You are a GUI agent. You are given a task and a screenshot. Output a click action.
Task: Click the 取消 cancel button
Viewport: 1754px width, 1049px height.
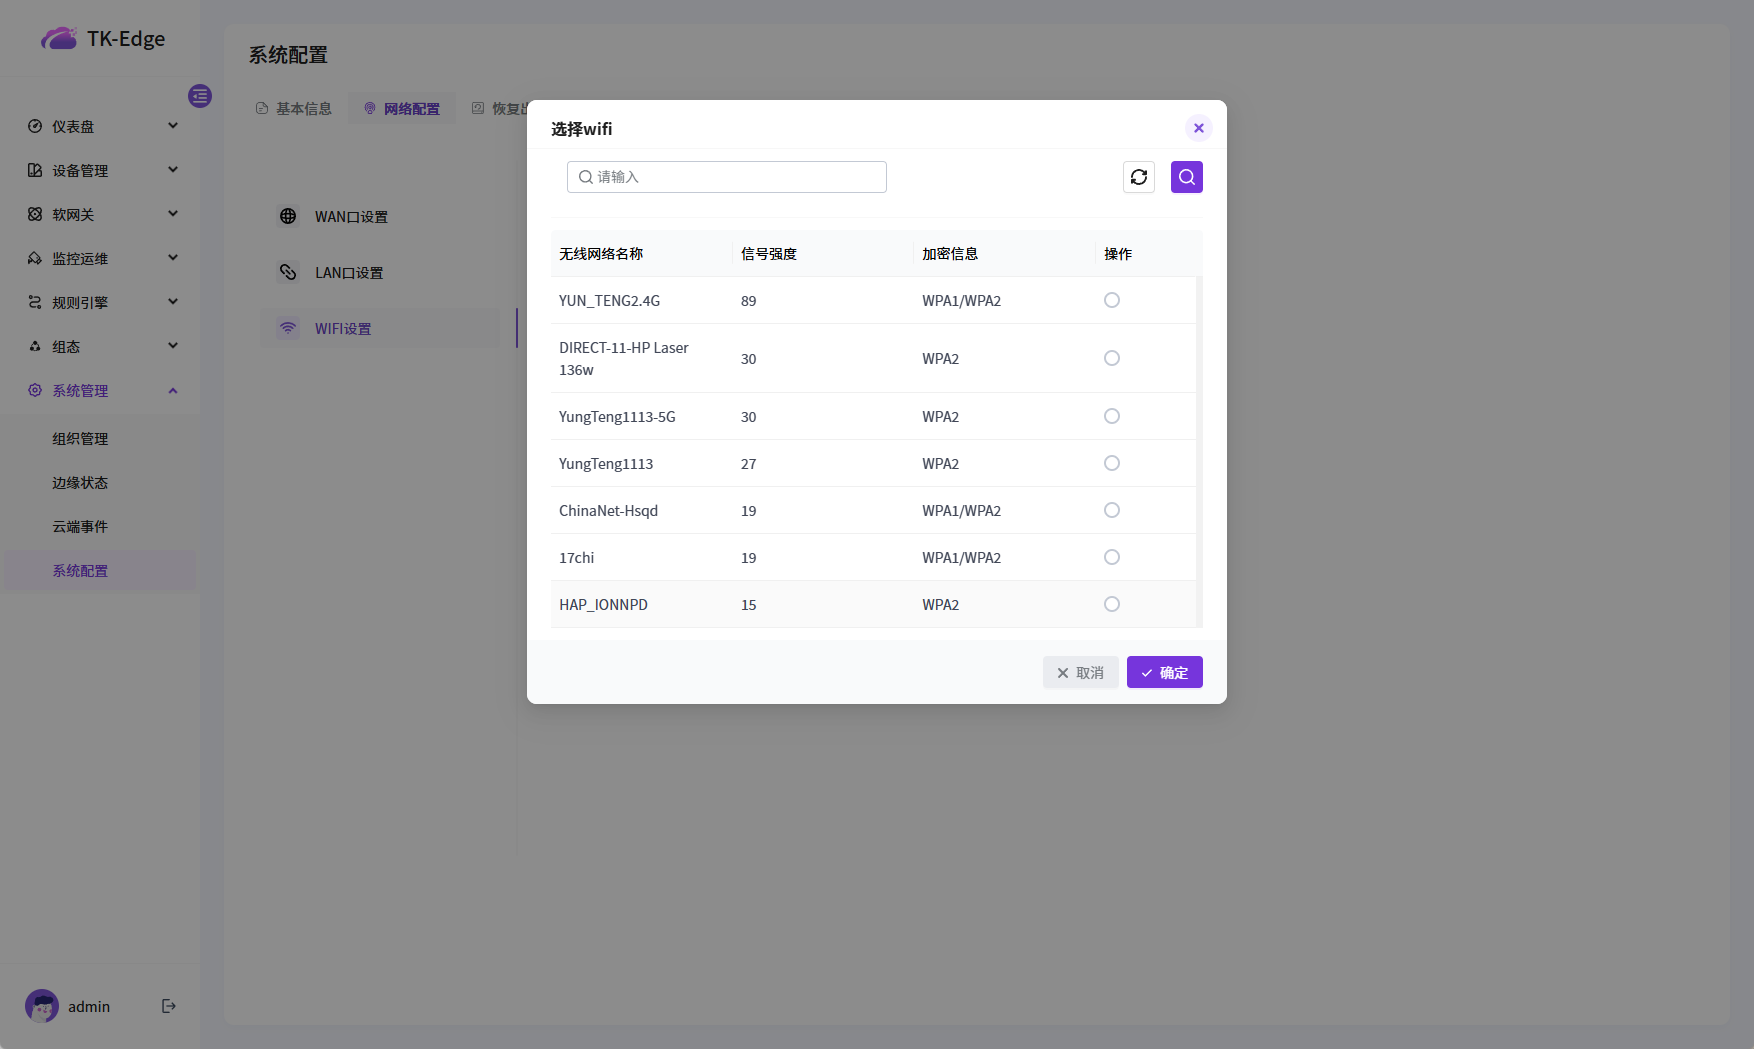click(1080, 672)
